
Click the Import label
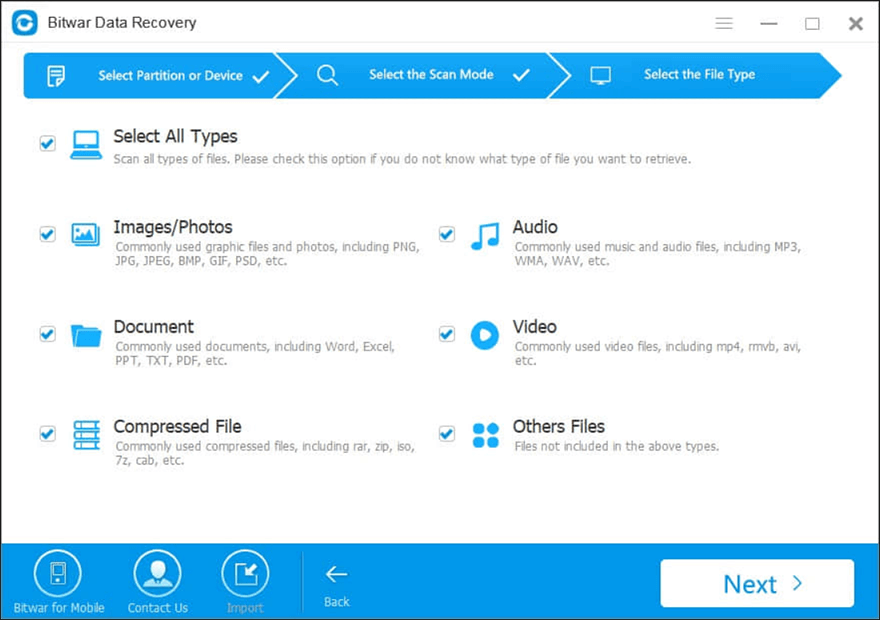245,608
